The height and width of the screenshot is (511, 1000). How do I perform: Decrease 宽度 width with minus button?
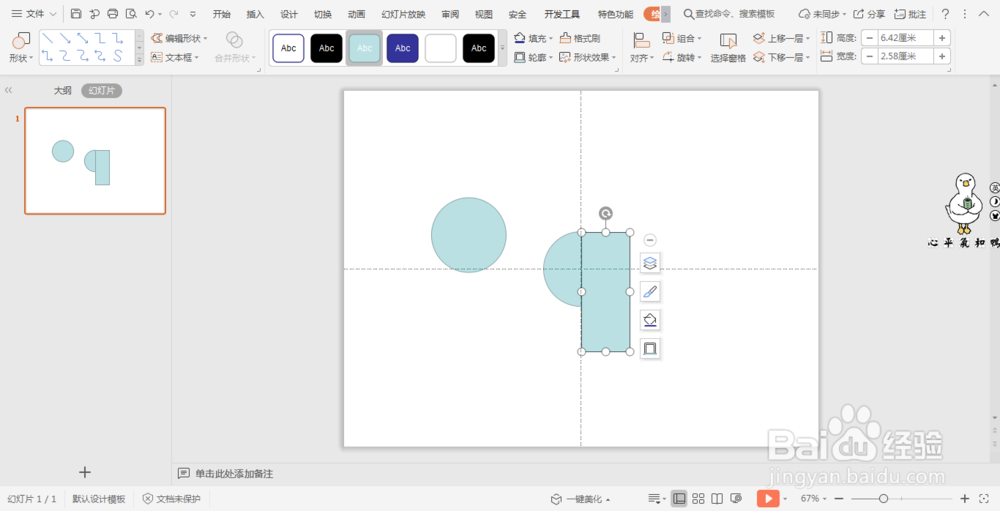click(x=869, y=57)
